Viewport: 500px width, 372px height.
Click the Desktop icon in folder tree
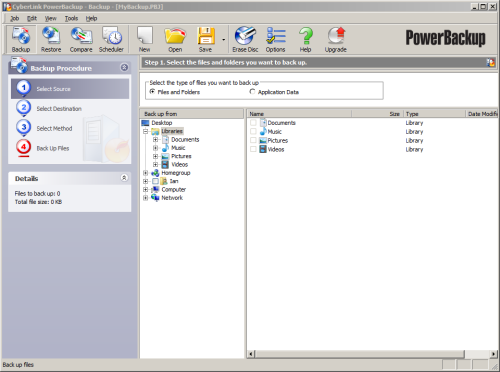click(145, 123)
